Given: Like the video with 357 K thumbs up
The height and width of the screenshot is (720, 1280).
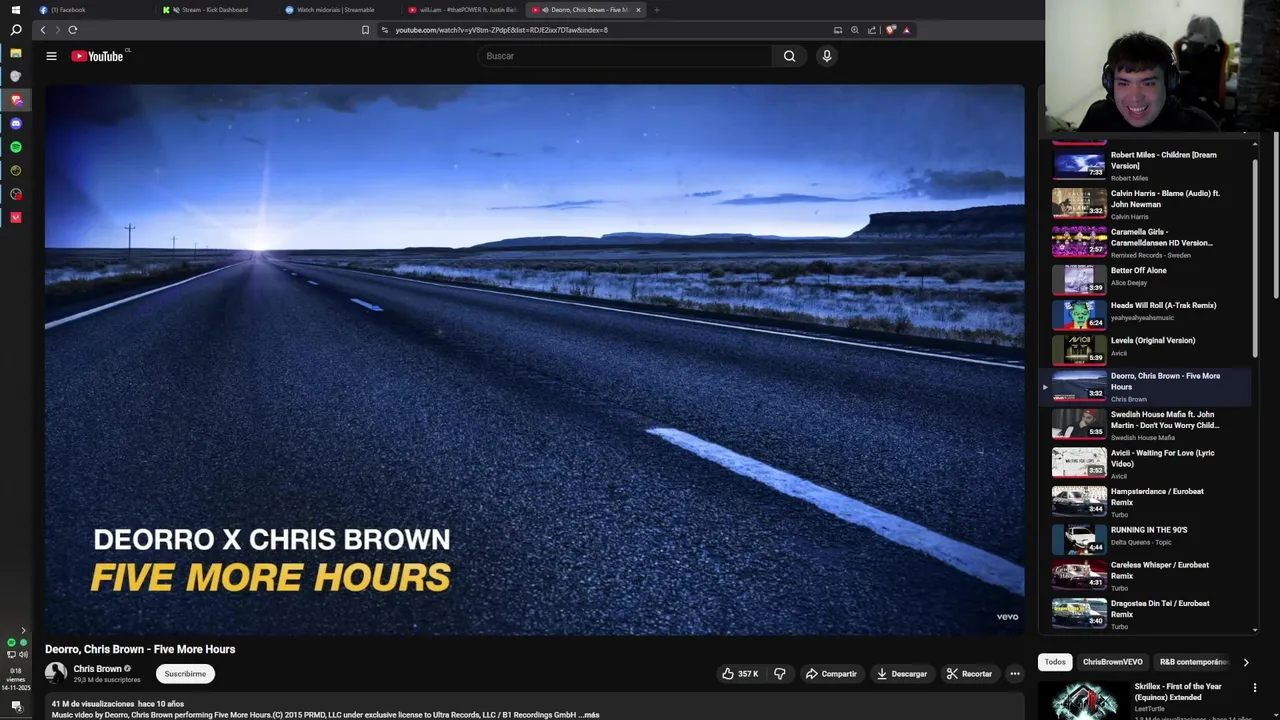Looking at the screenshot, I should coord(740,674).
